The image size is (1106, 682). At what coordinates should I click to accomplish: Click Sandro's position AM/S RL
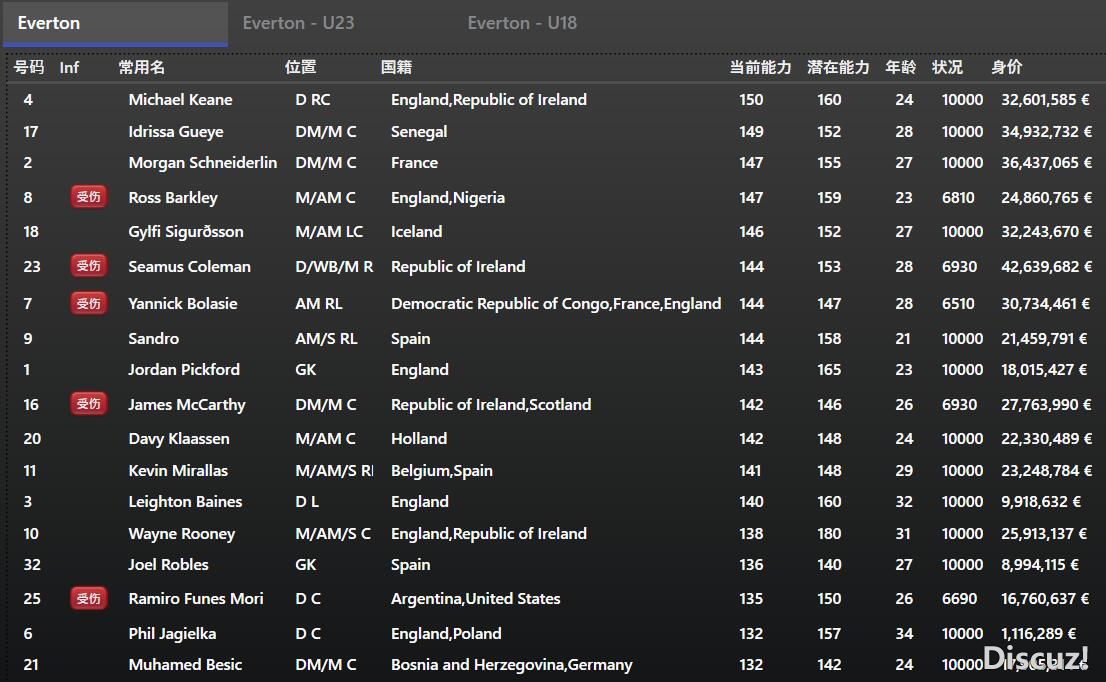(x=326, y=339)
